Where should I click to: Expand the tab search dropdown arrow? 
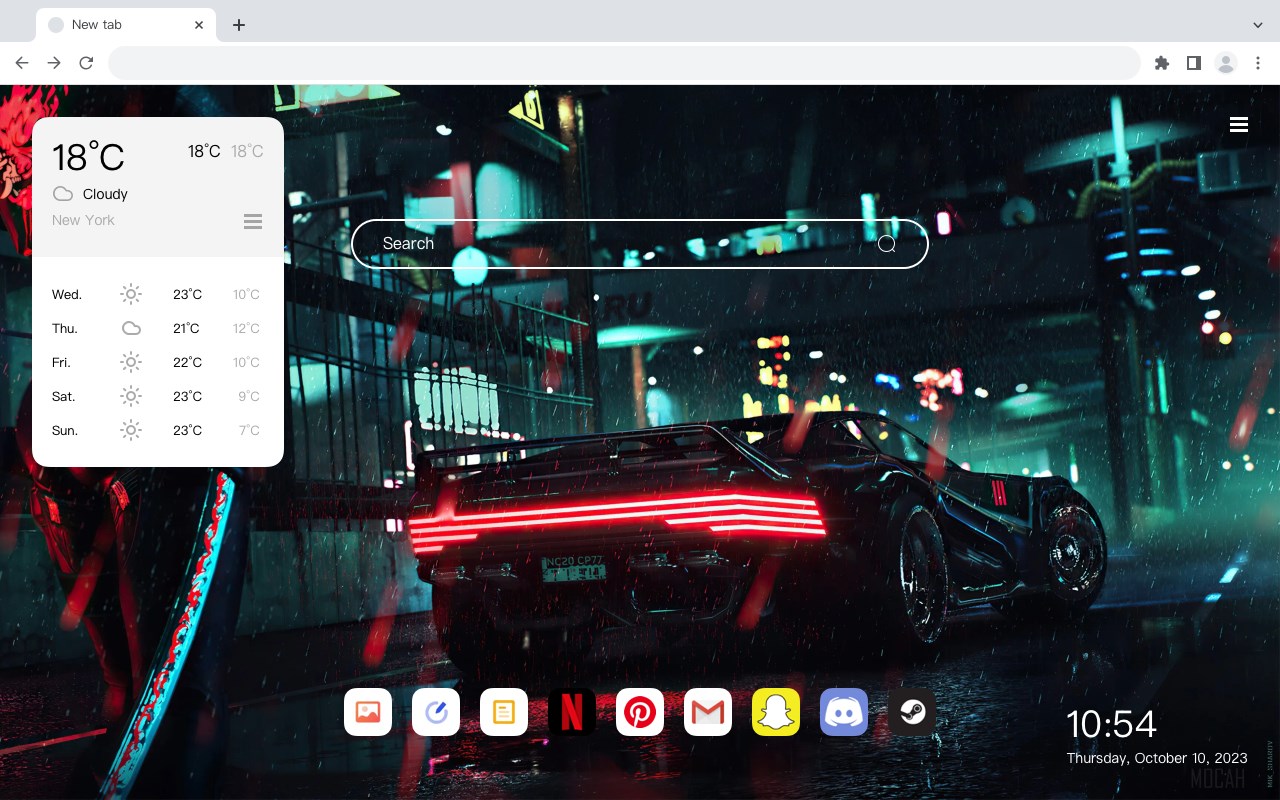click(x=1258, y=25)
